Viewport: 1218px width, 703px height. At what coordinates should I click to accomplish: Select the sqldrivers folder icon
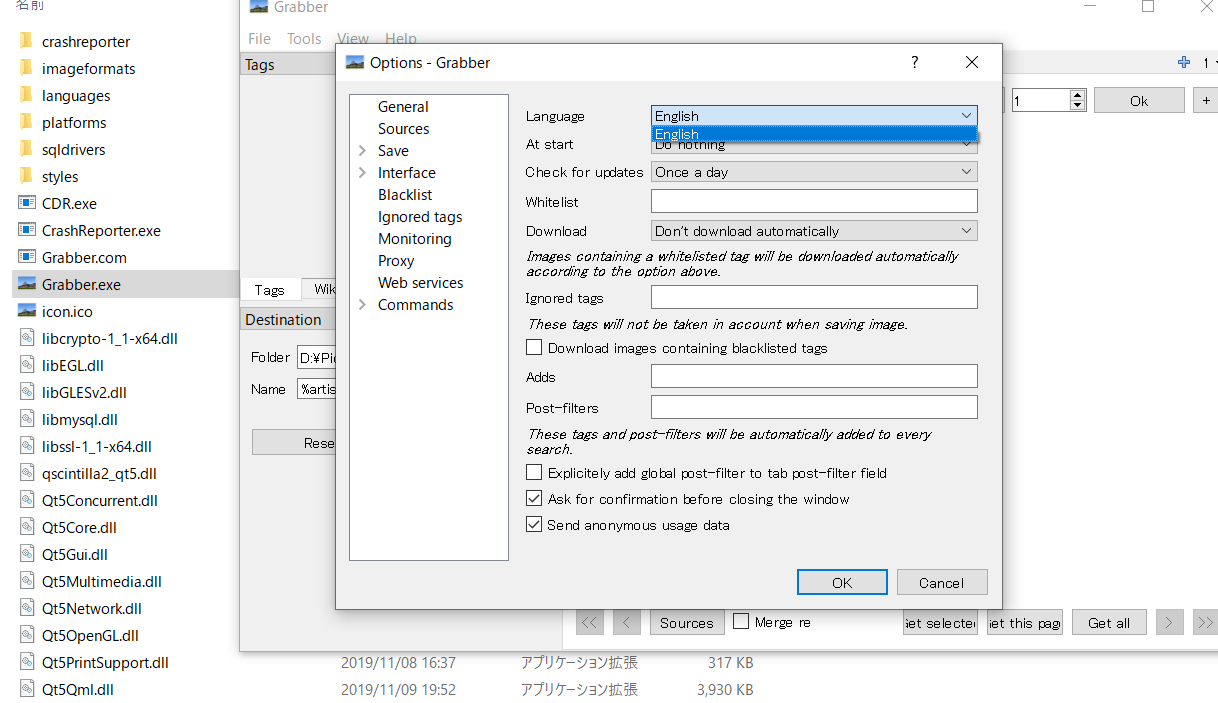click(26, 150)
